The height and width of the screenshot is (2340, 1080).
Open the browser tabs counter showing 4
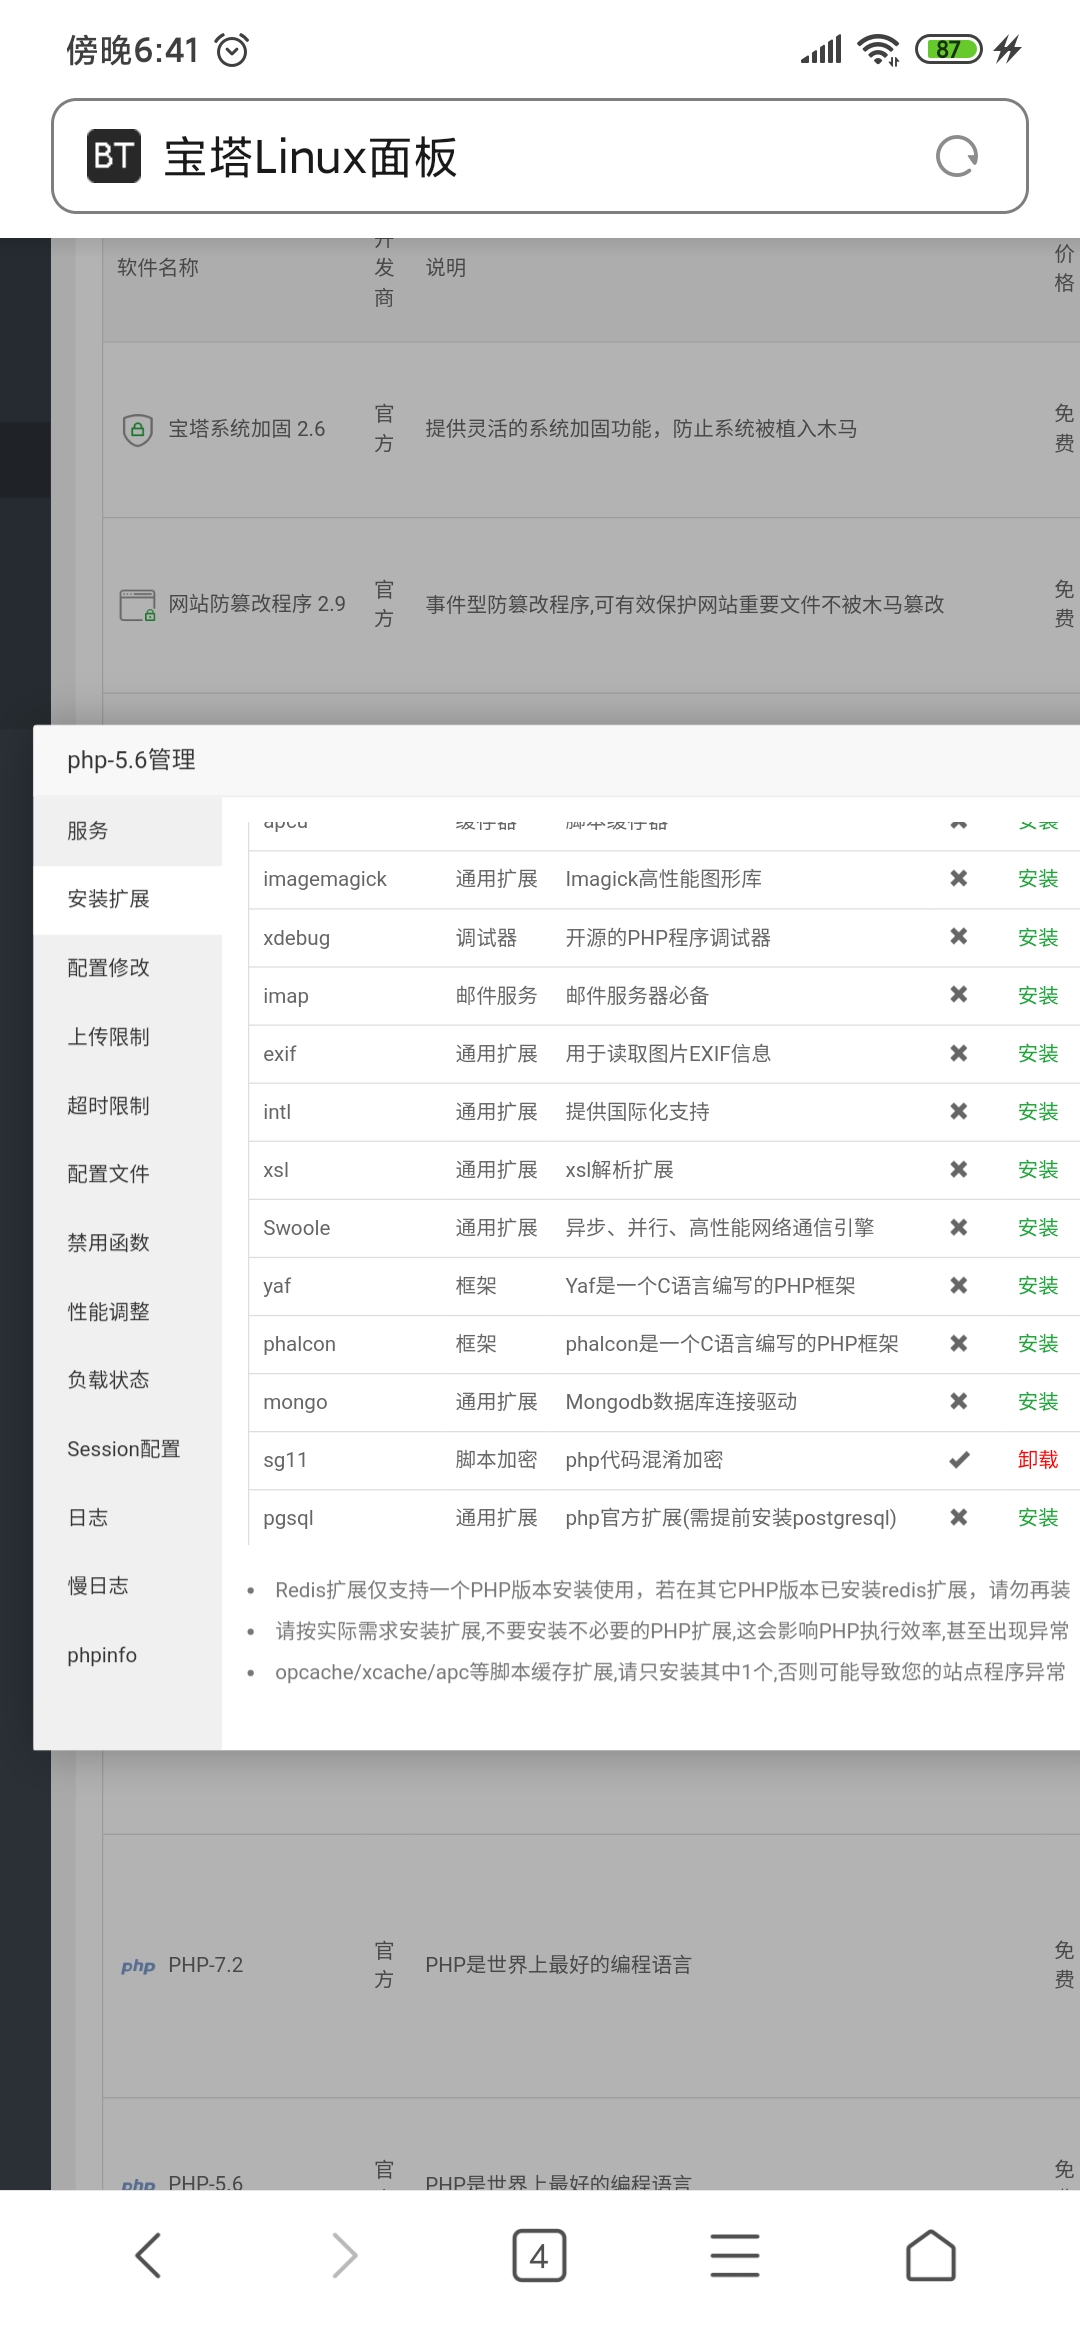[x=539, y=2255]
